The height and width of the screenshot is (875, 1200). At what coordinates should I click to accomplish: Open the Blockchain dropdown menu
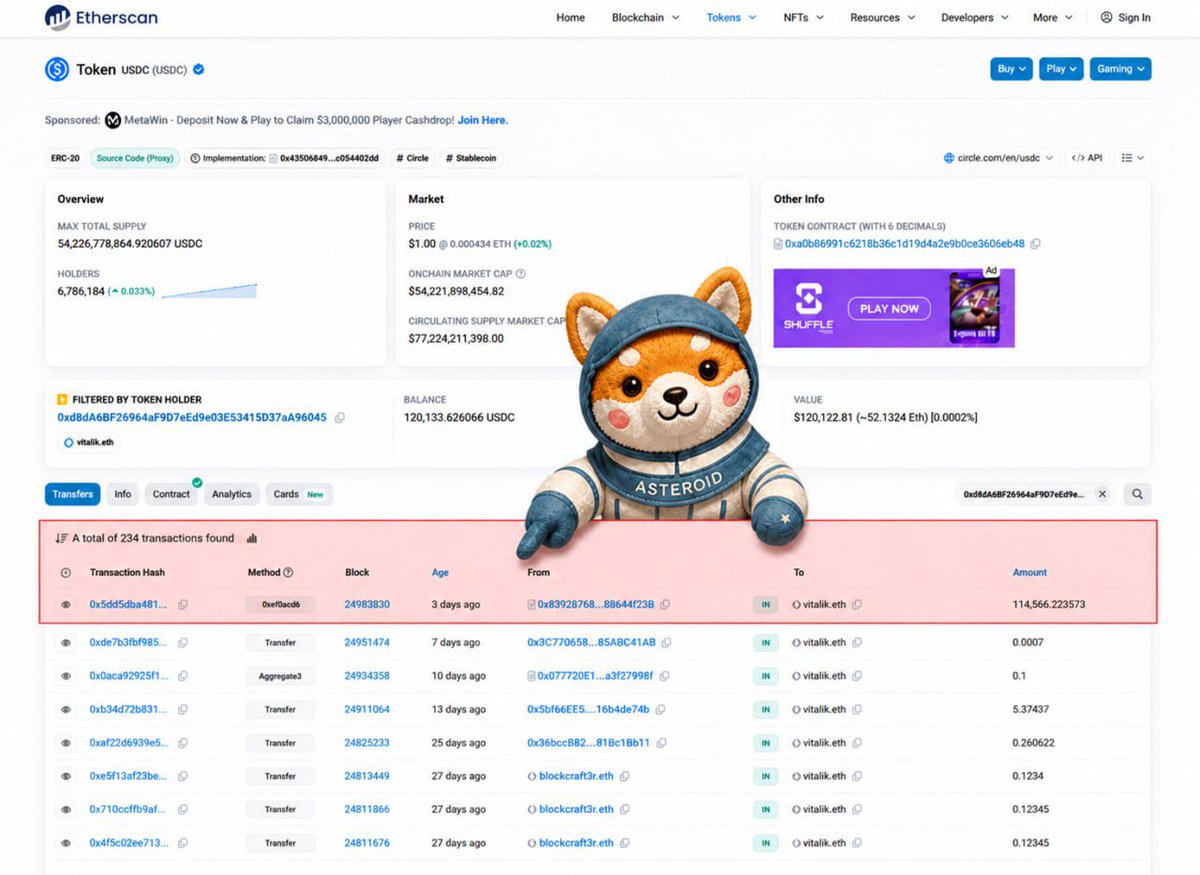click(x=645, y=17)
